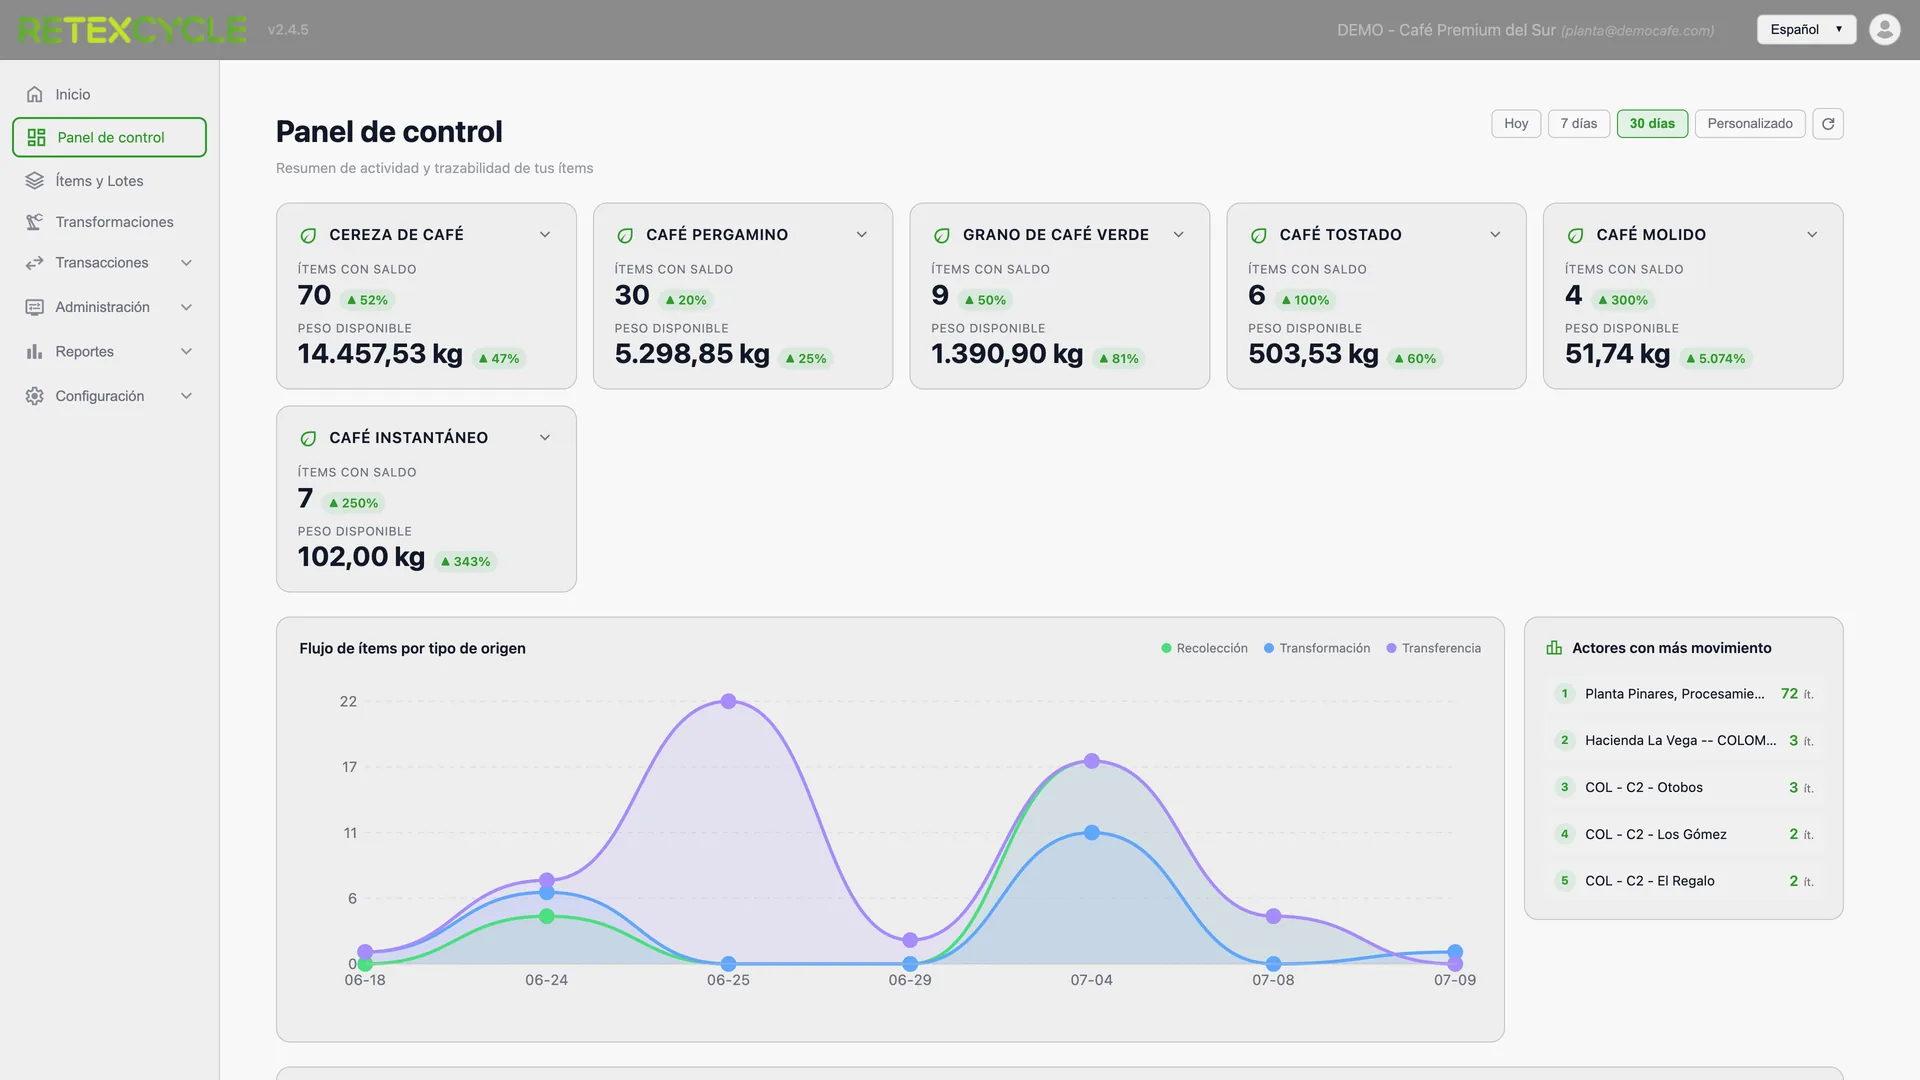Refresh the dashboard with the reload icon

point(1828,124)
